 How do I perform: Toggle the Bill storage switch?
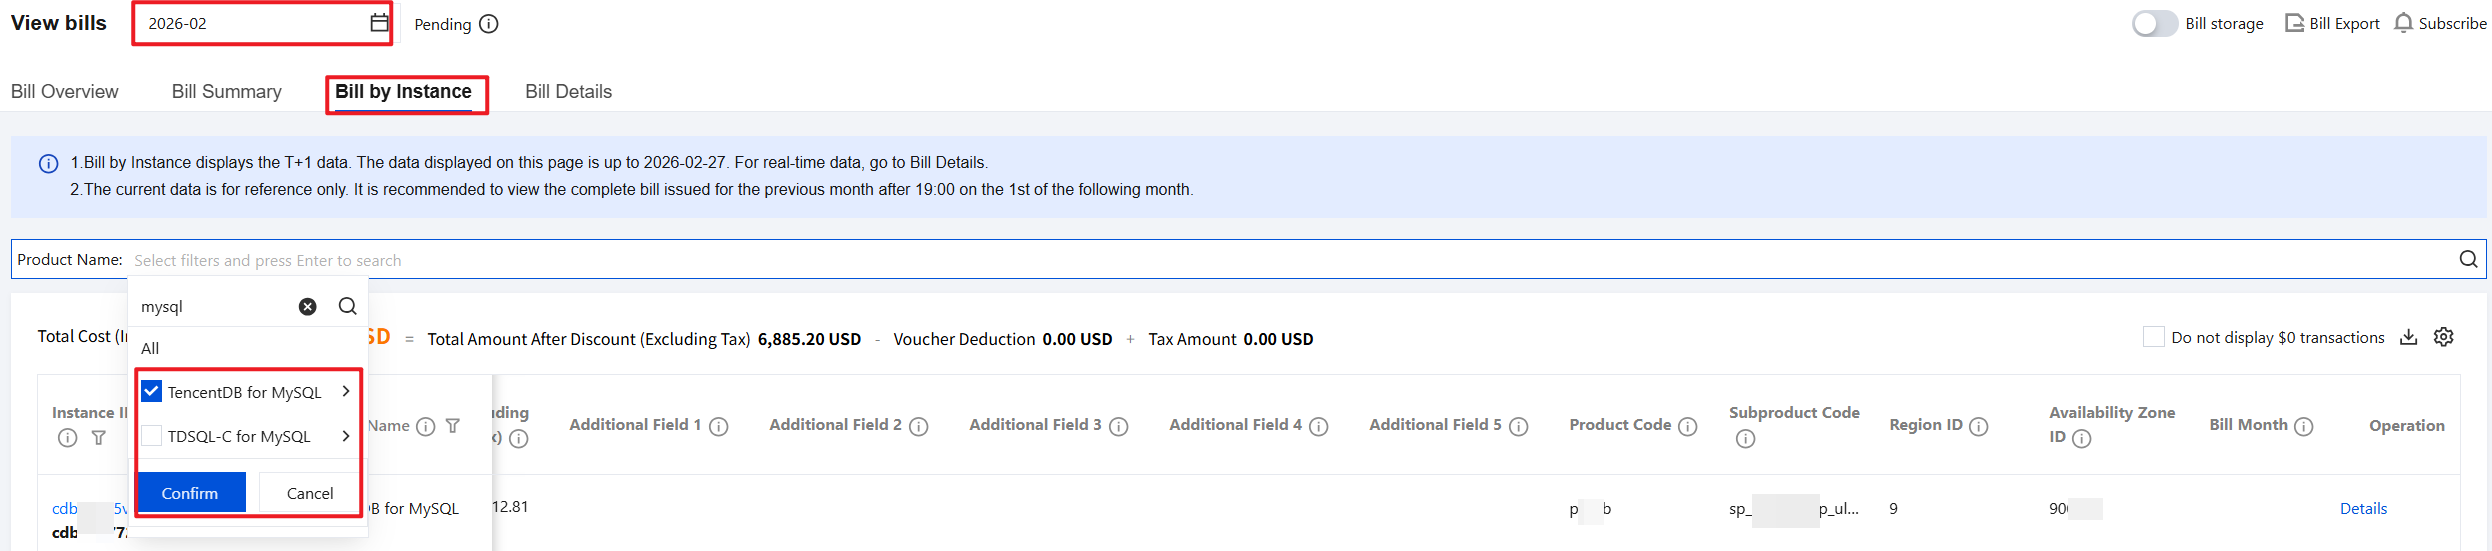pyautogui.click(x=2154, y=24)
